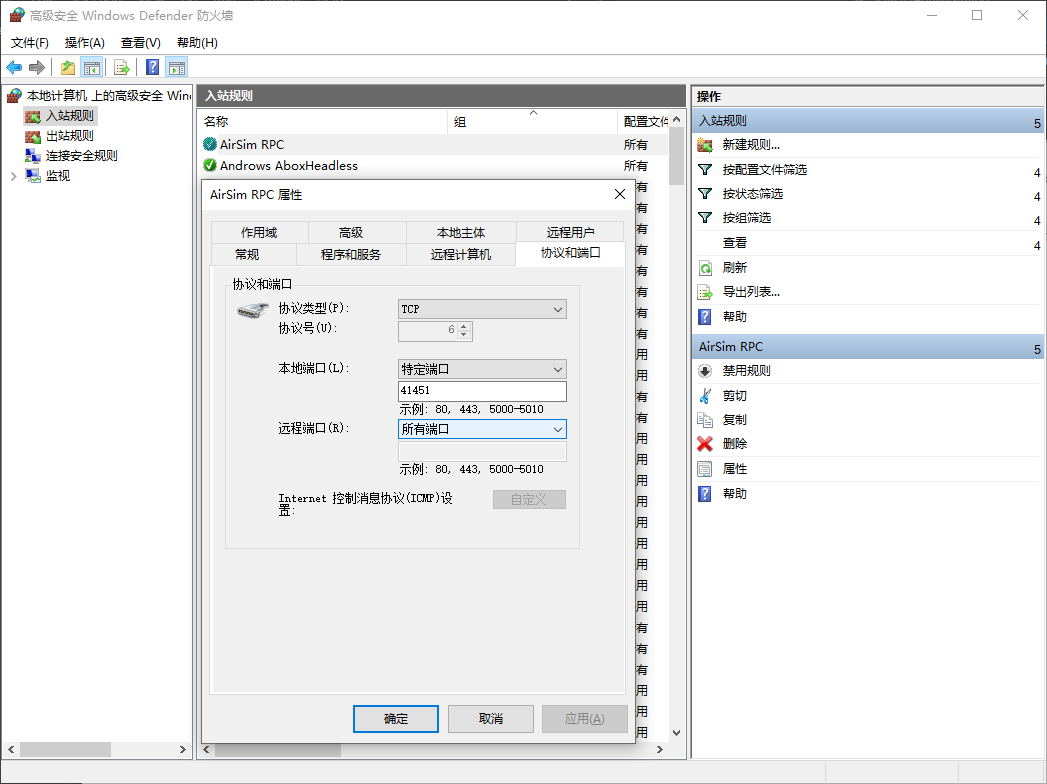
Task: Close the AirSim RPC 属性 dialog
Action: (620, 194)
